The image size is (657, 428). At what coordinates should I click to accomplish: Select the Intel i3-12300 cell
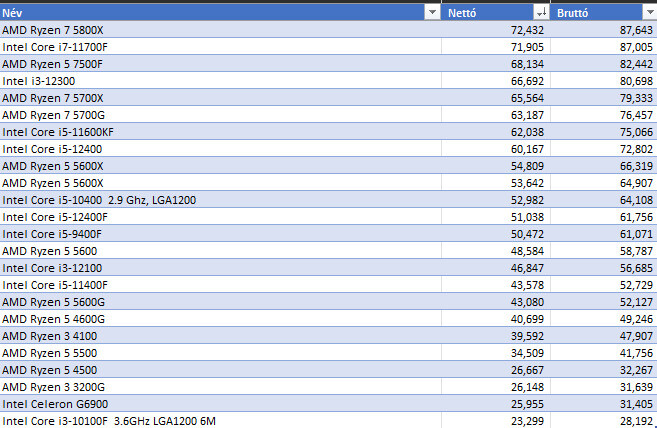pyautogui.click(x=220, y=81)
